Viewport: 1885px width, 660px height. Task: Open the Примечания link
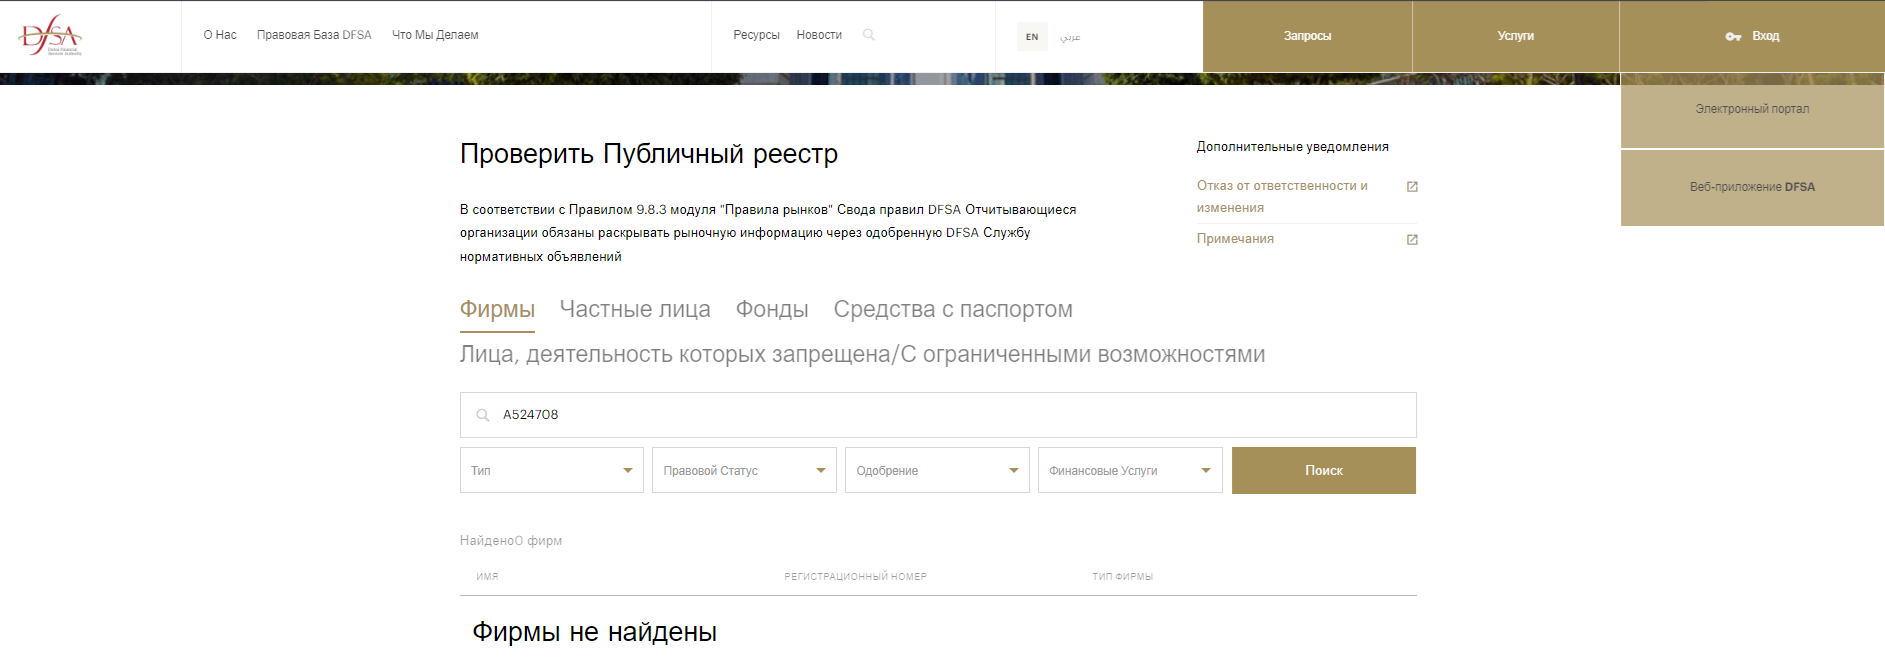coord(1235,239)
